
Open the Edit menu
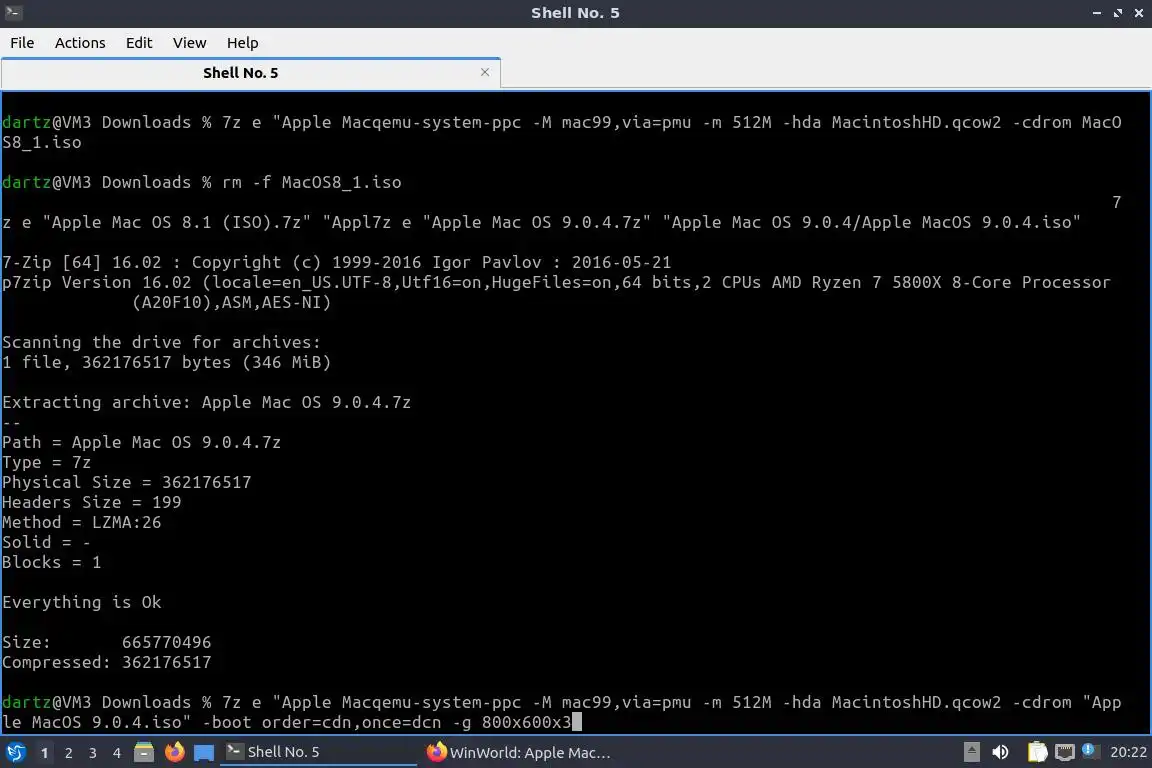point(139,43)
